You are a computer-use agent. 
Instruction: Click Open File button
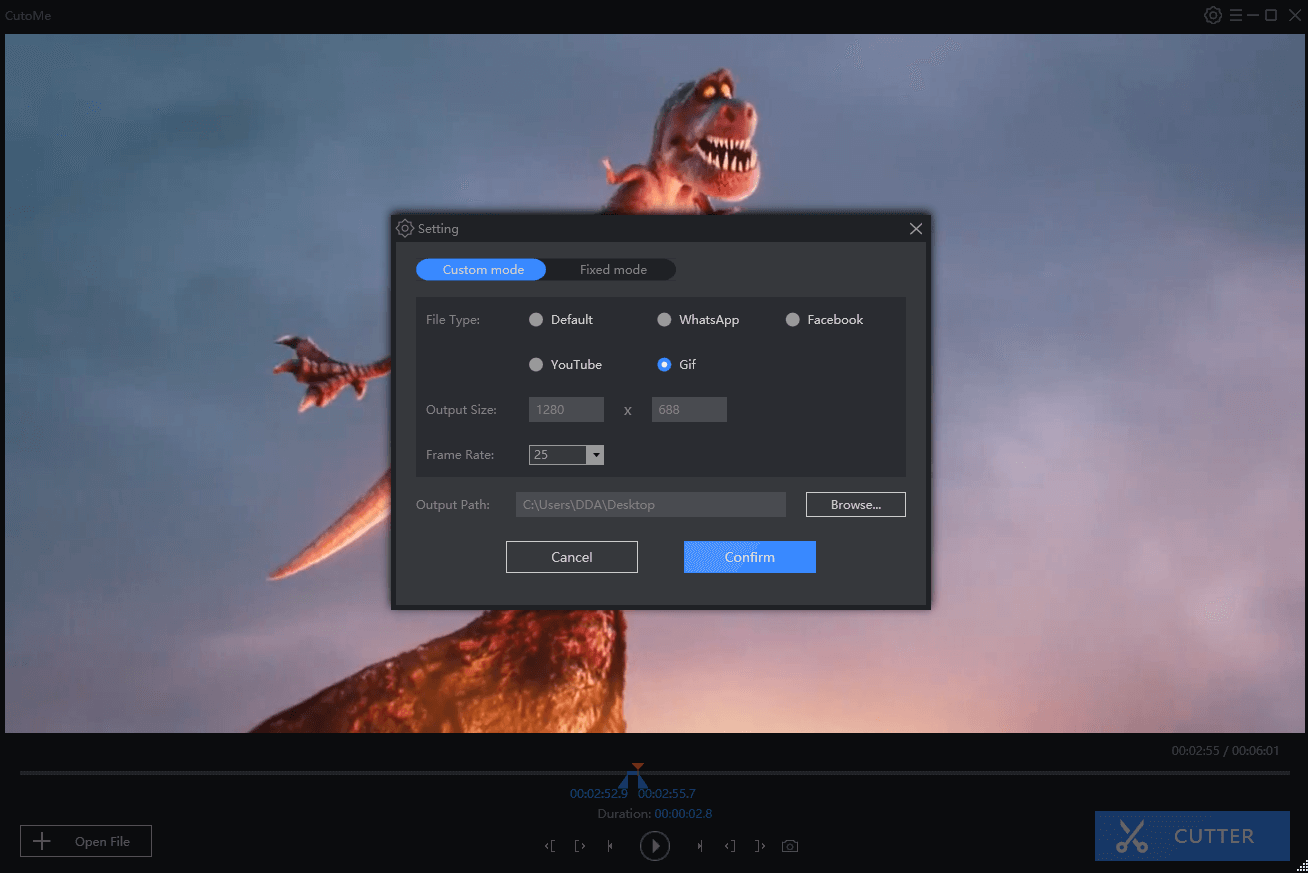(86, 841)
